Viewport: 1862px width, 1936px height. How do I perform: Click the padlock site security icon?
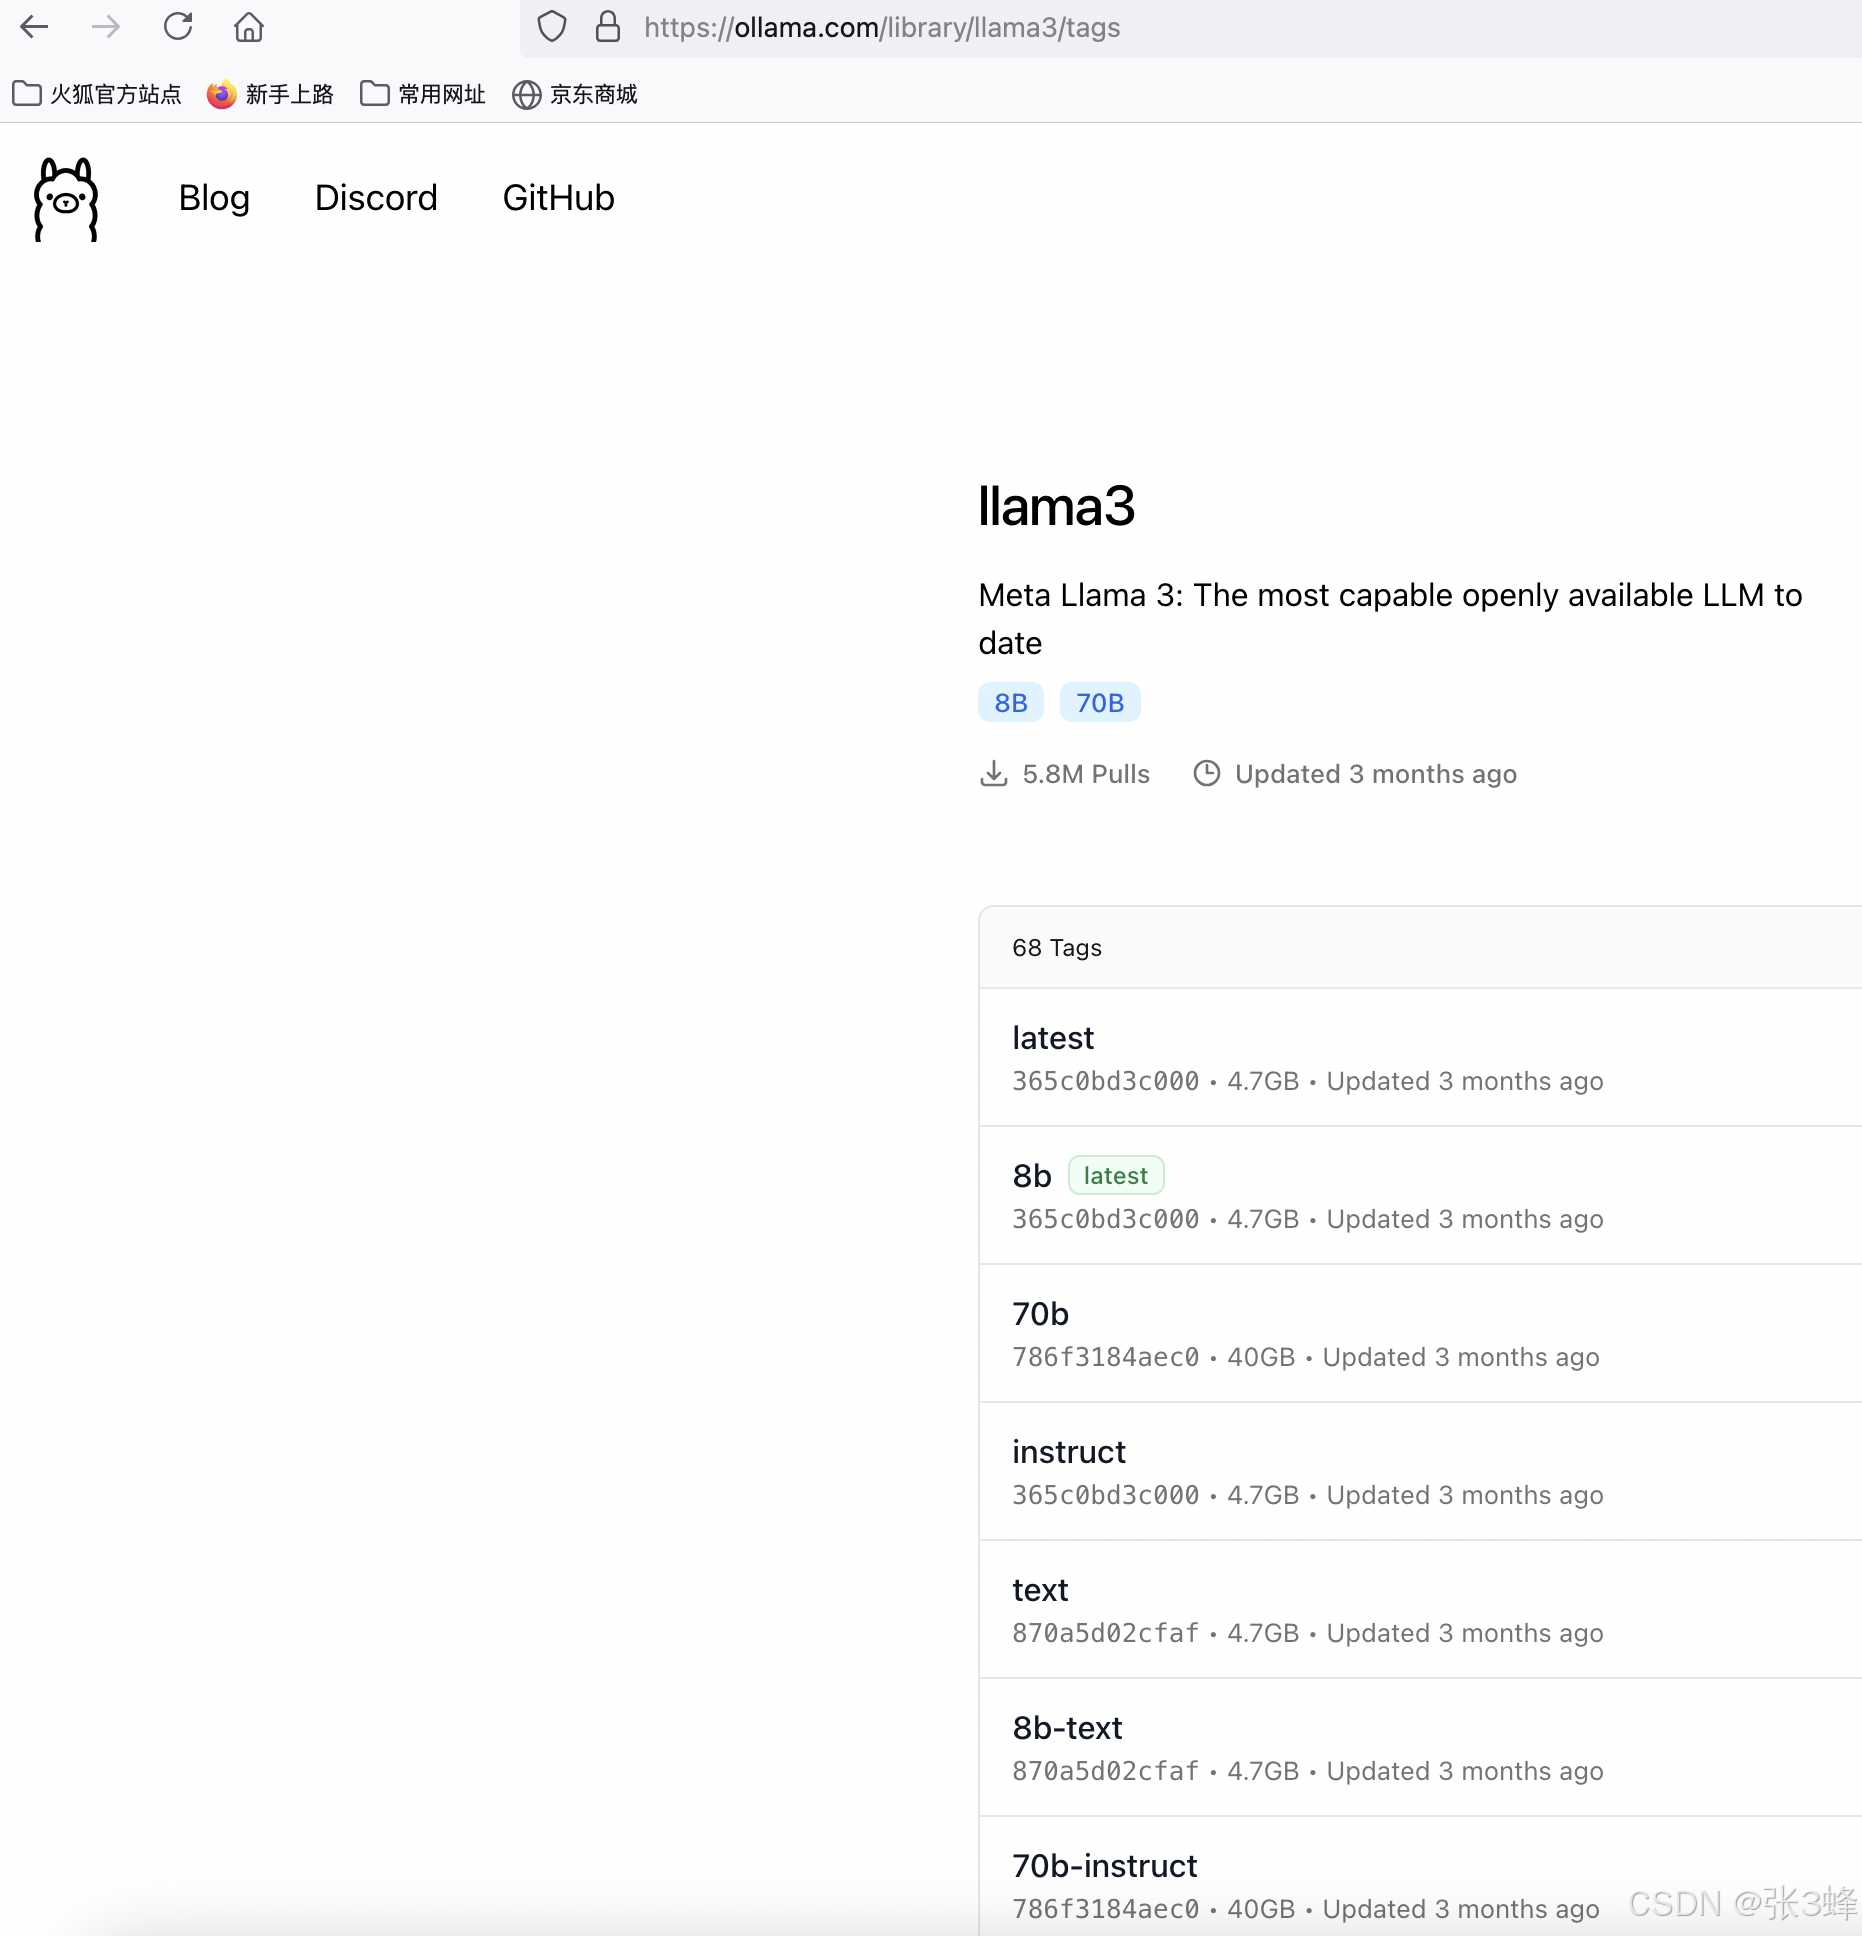[x=608, y=27]
